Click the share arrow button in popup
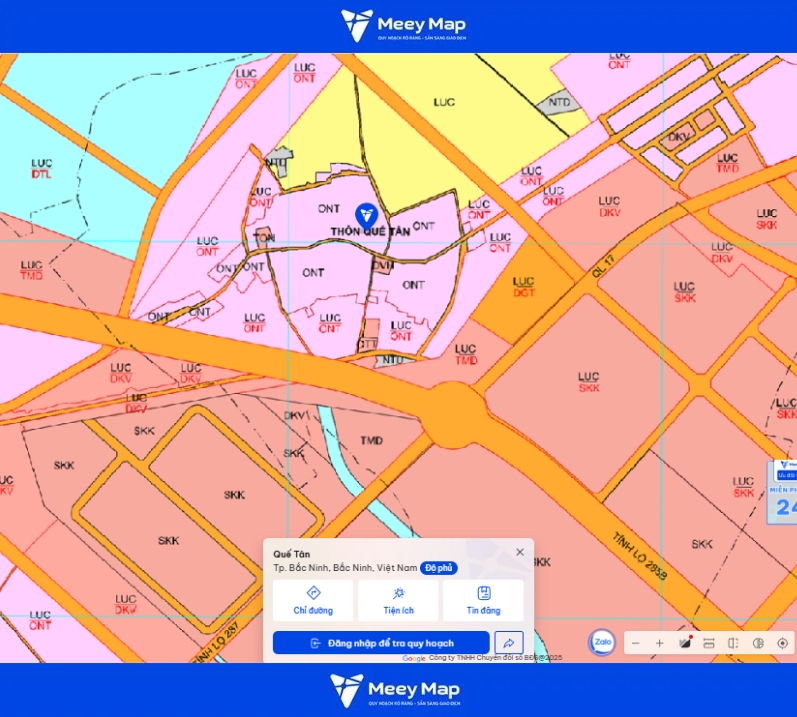 (509, 643)
